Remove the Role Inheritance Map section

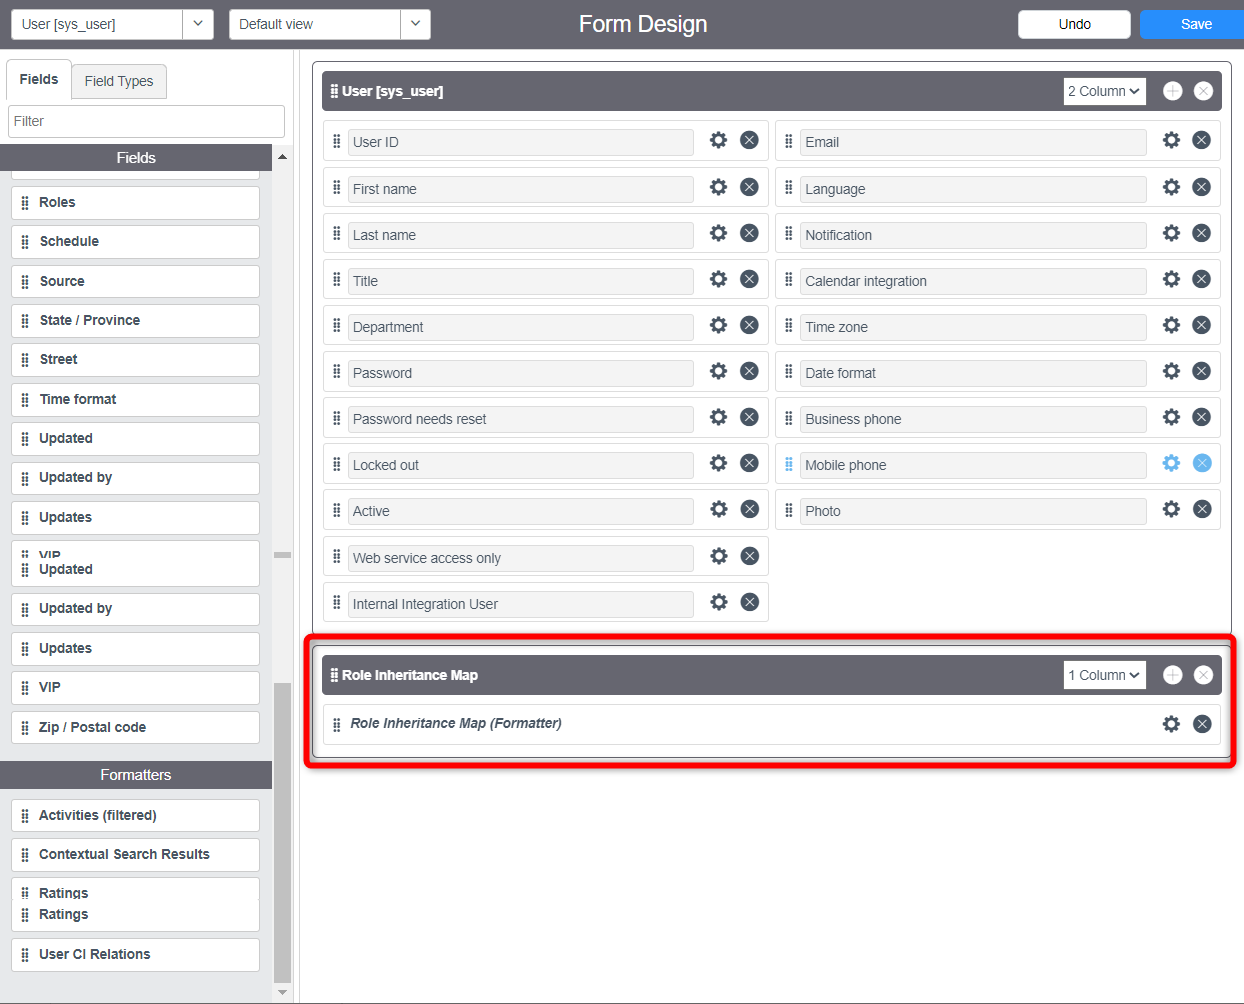pos(1203,674)
